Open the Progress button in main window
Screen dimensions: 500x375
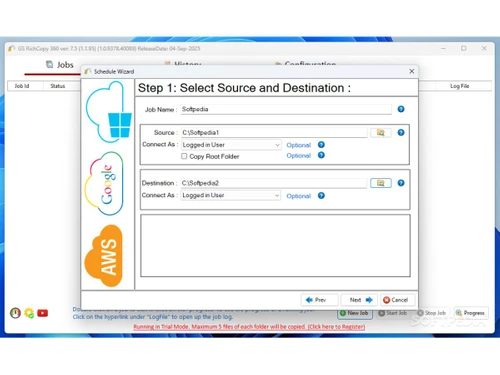click(470, 313)
